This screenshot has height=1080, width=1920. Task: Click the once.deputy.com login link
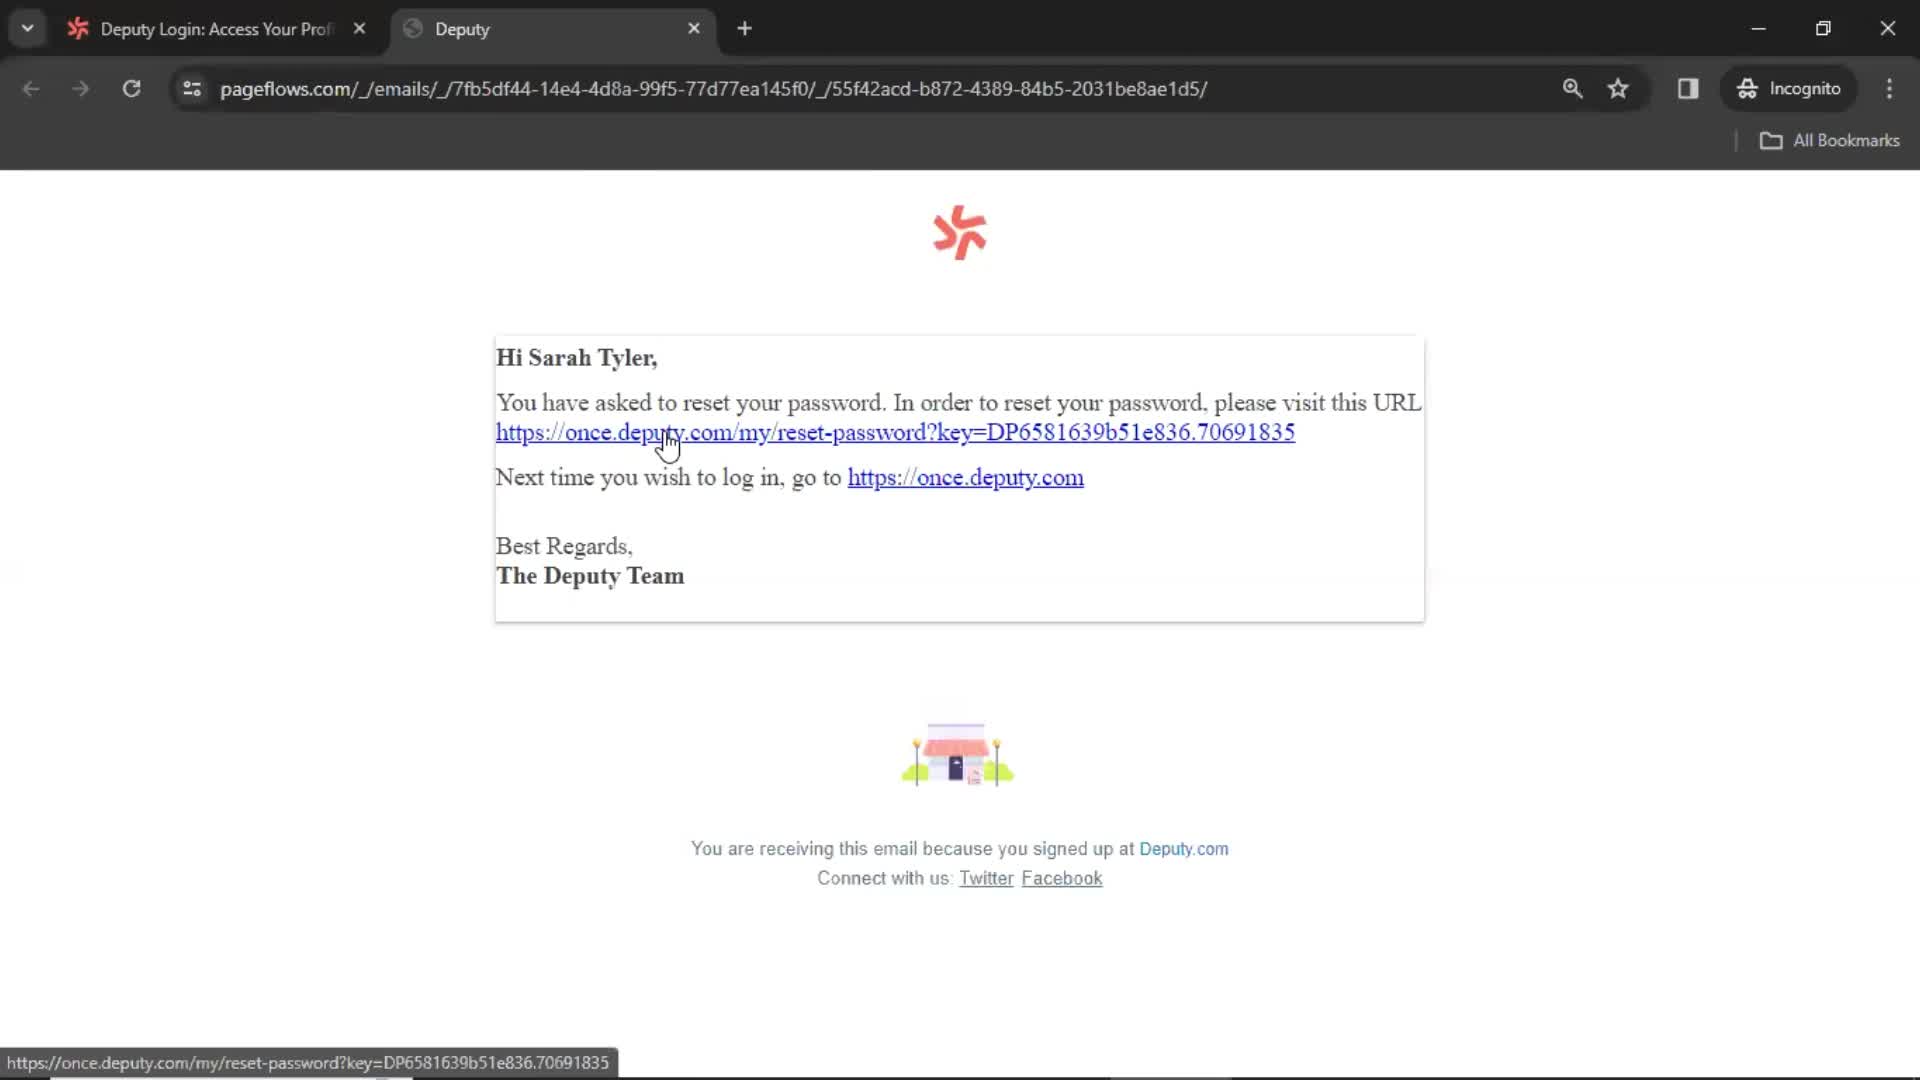pos(965,477)
